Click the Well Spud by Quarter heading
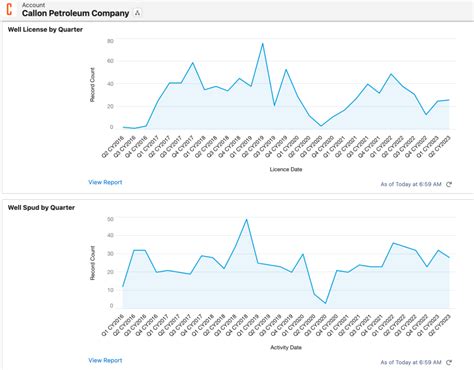The width and height of the screenshot is (474, 370). (41, 207)
